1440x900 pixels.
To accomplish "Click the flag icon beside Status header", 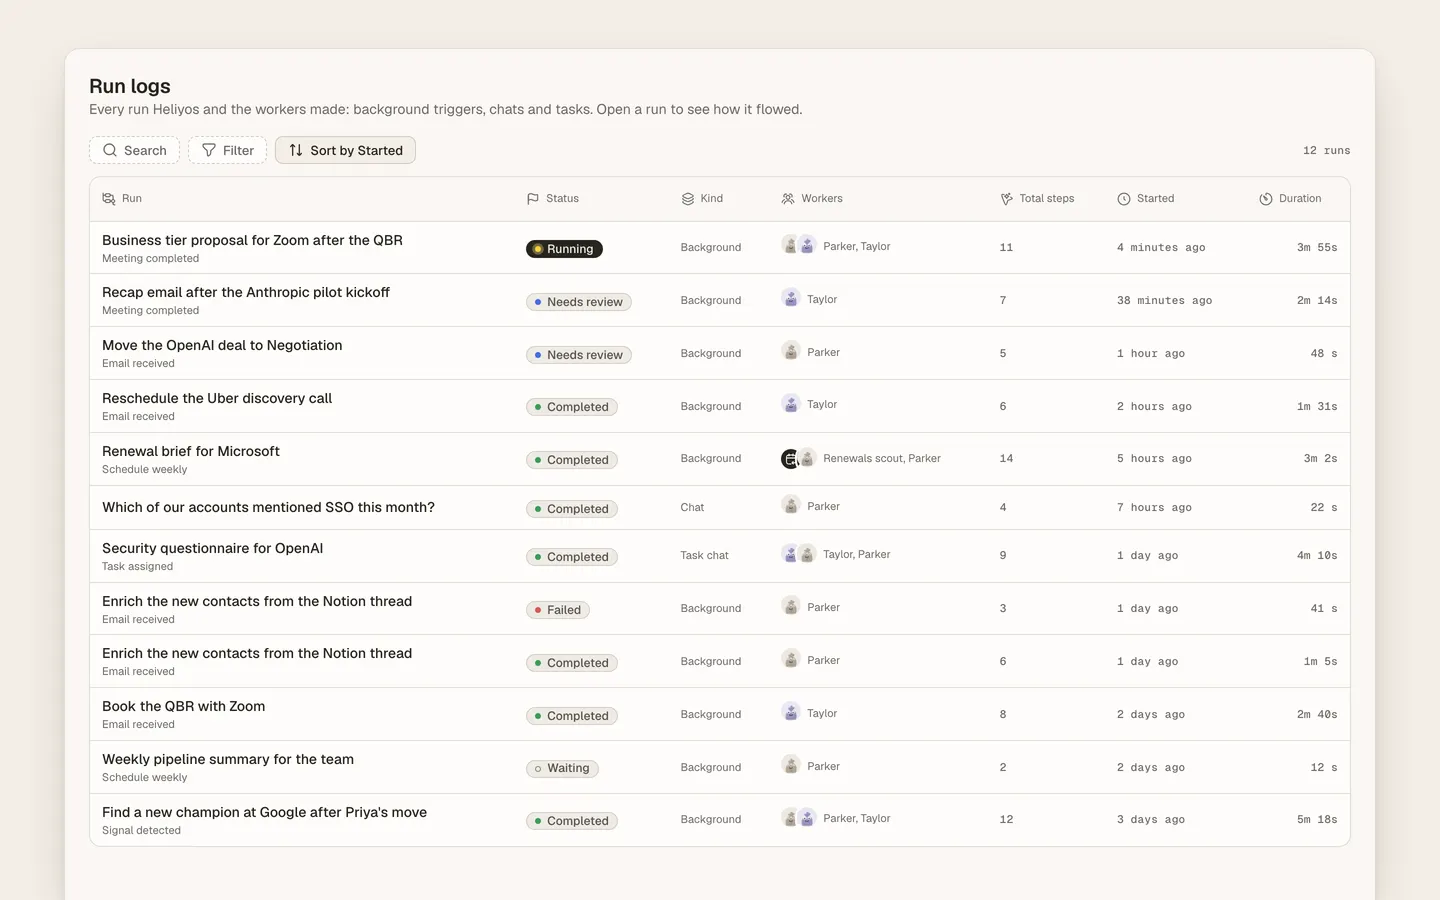I will click(x=533, y=199).
